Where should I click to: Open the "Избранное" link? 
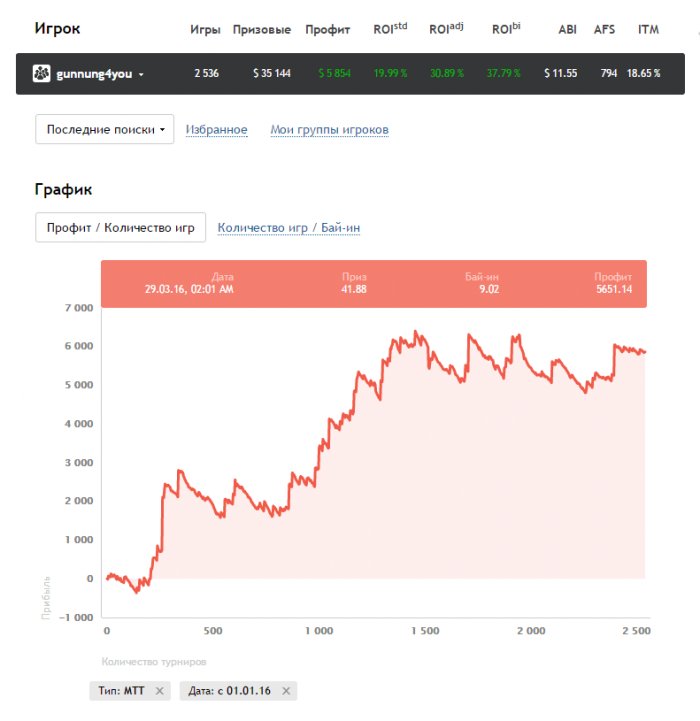click(216, 130)
